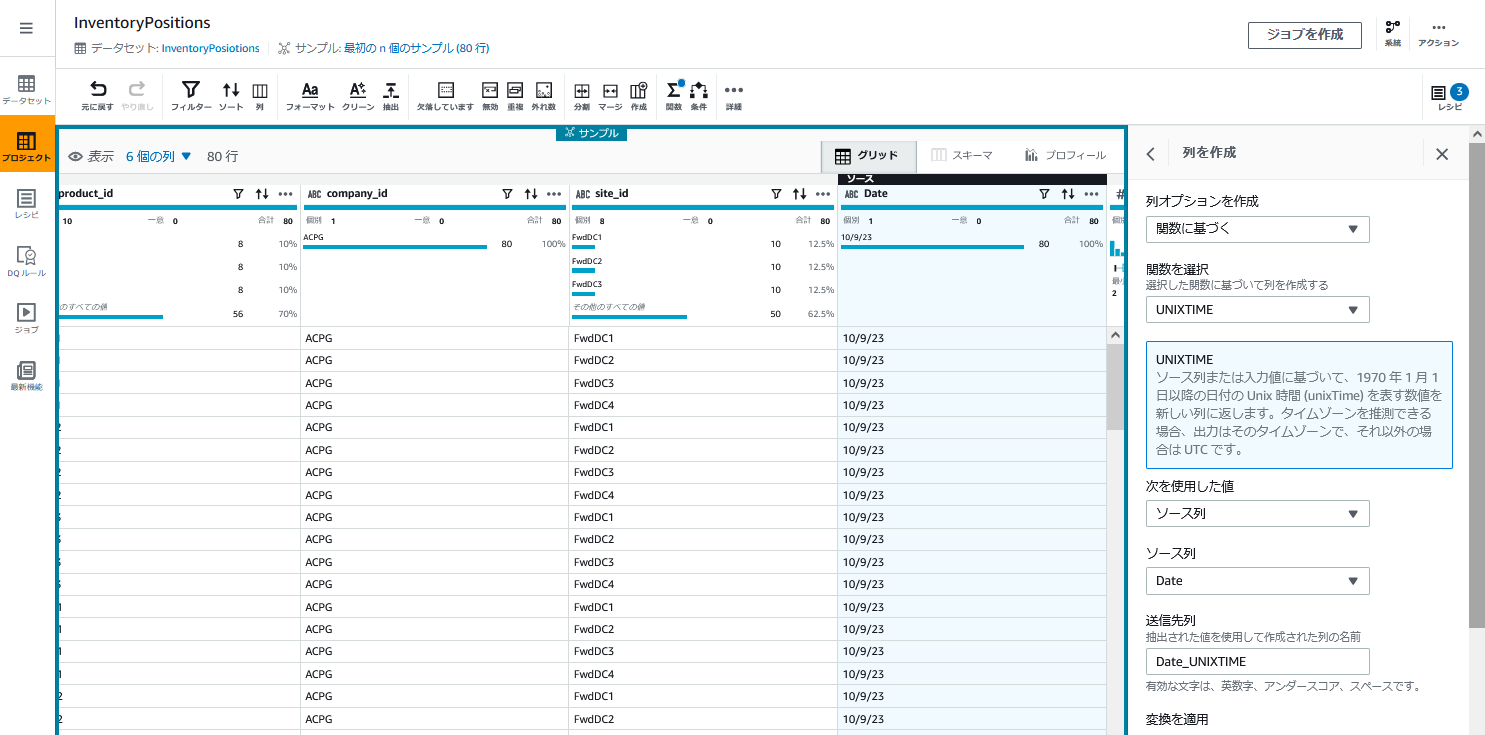Switch to the プロファイル view tab

[1065, 155]
